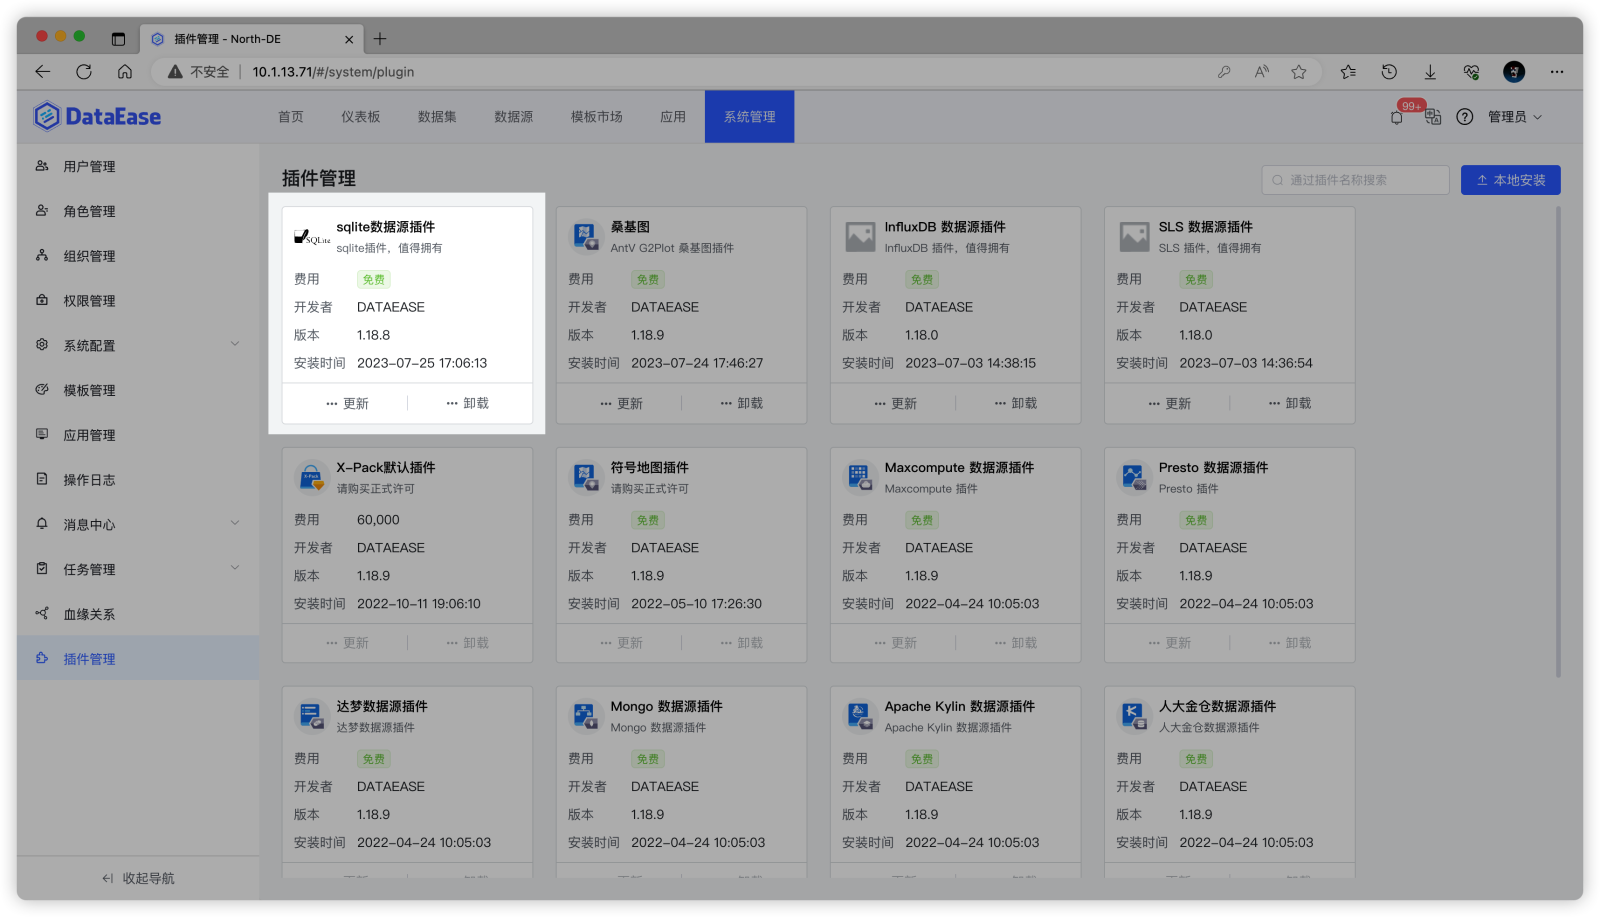Click the 免费 tag on sqlite plugin
The image size is (1600, 917).
point(373,280)
